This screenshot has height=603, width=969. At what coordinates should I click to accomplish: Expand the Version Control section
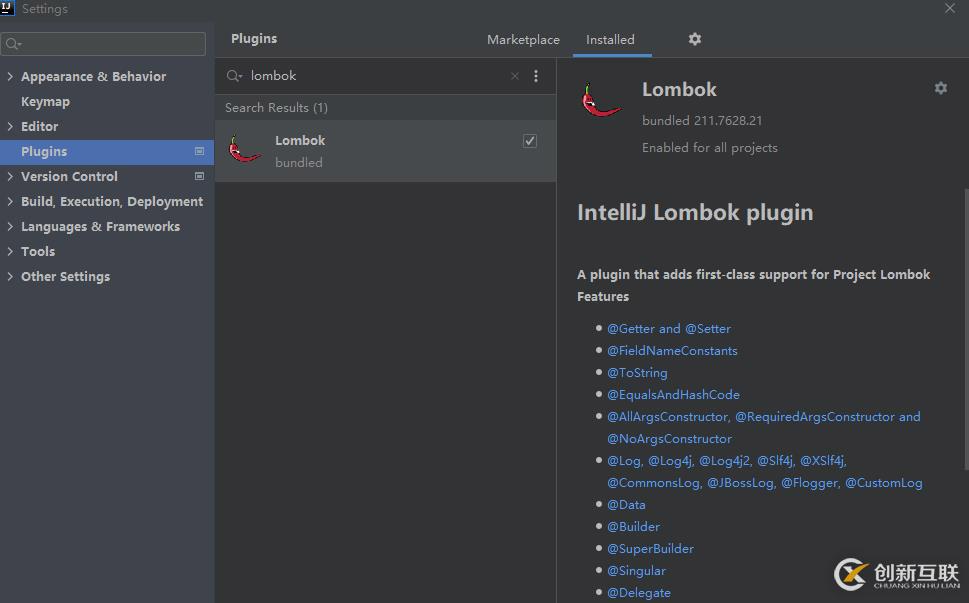pyautogui.click(x=10, y=176)
